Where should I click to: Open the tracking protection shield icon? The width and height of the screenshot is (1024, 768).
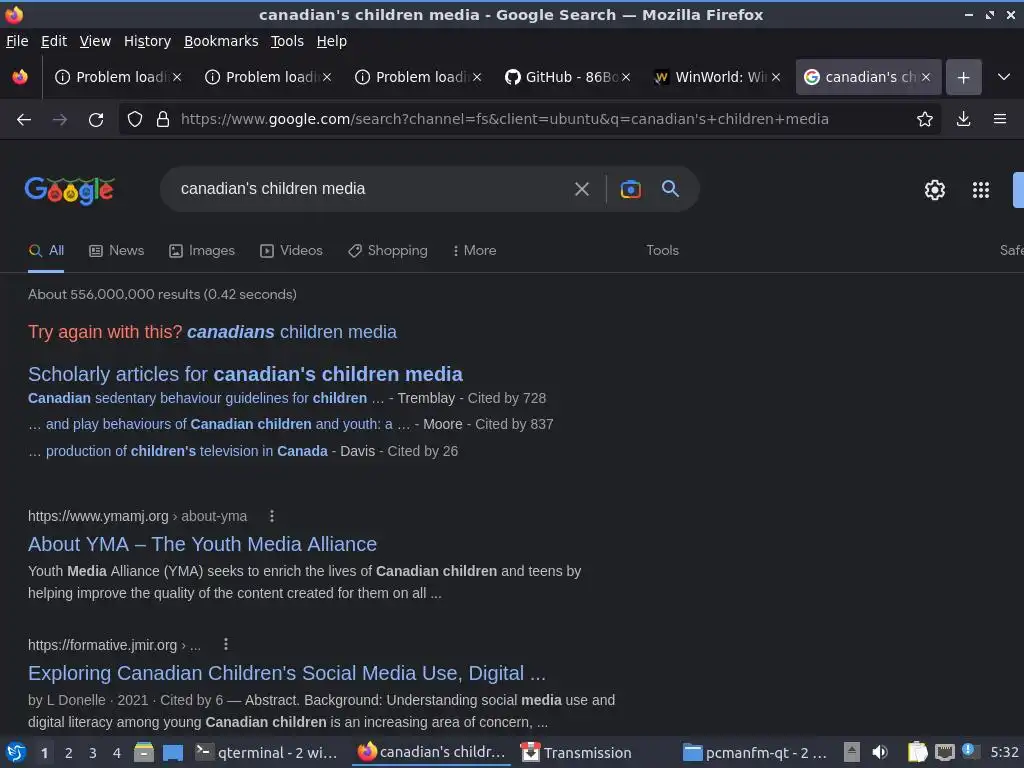135,119
